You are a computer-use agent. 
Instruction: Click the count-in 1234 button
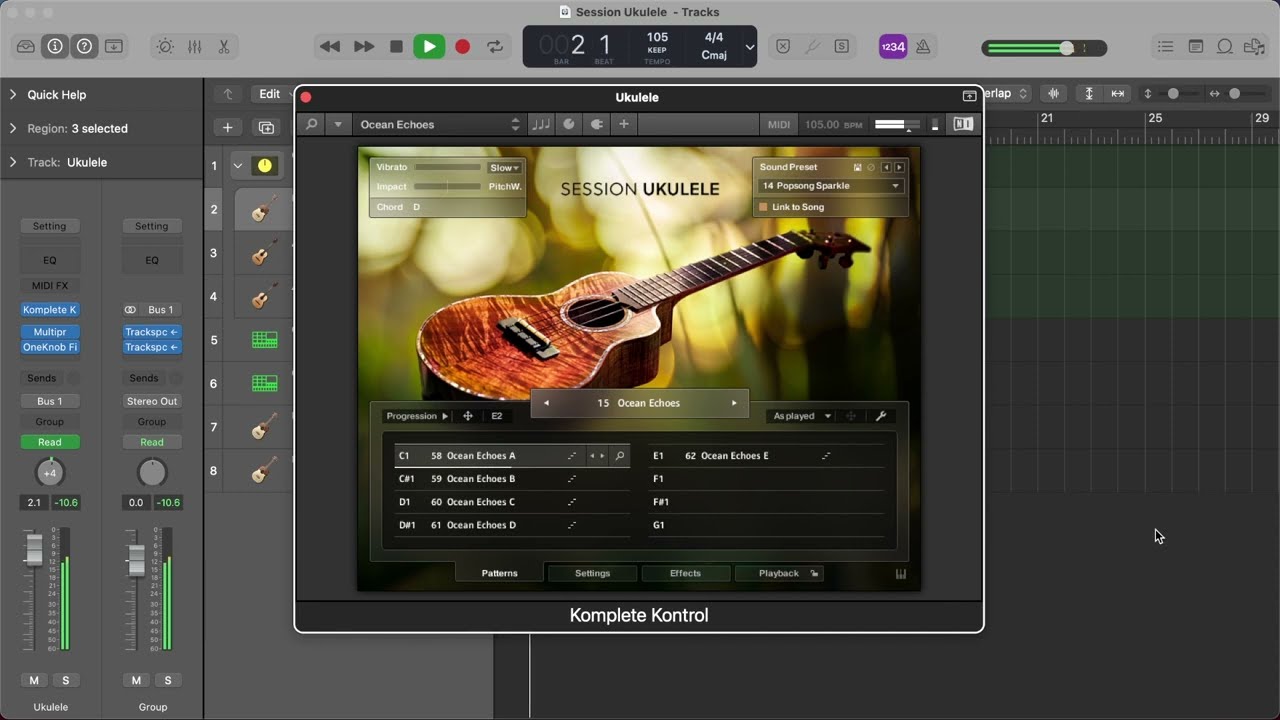coord(892,47)
